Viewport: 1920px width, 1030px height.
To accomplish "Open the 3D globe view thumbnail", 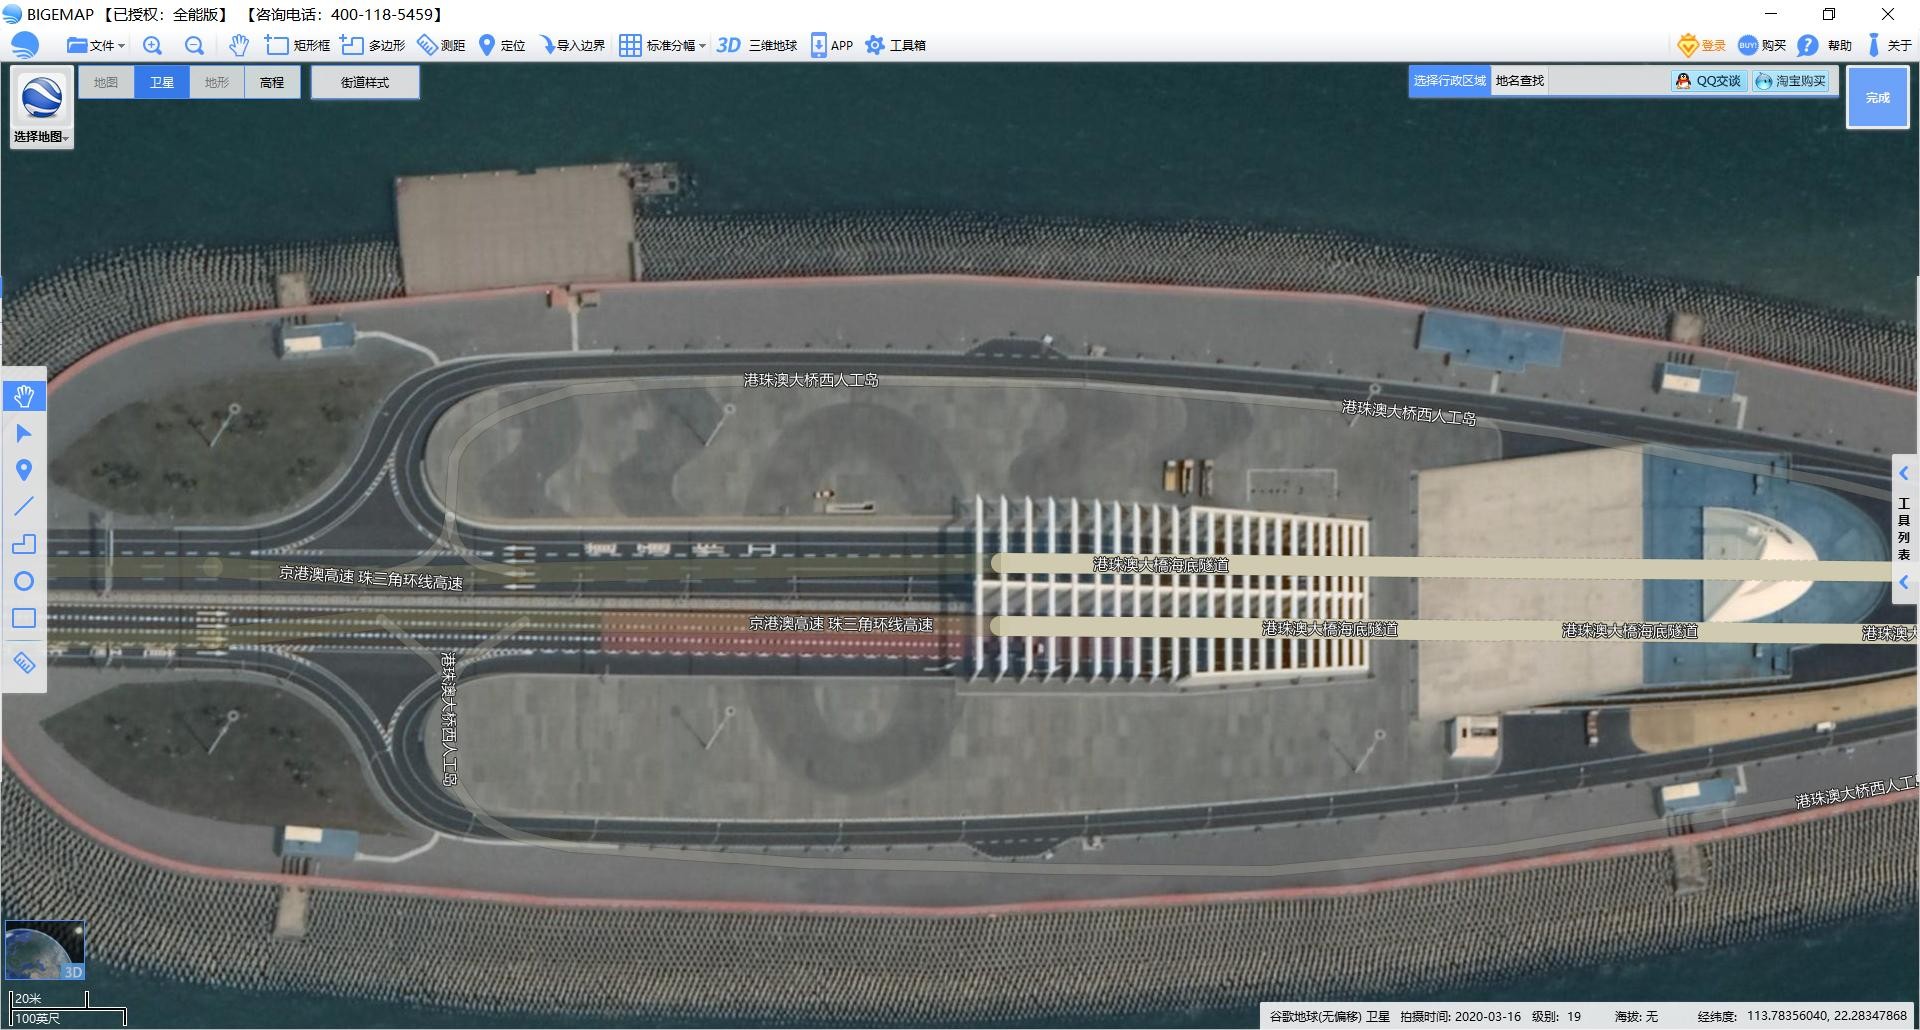I will click(45, 950).
